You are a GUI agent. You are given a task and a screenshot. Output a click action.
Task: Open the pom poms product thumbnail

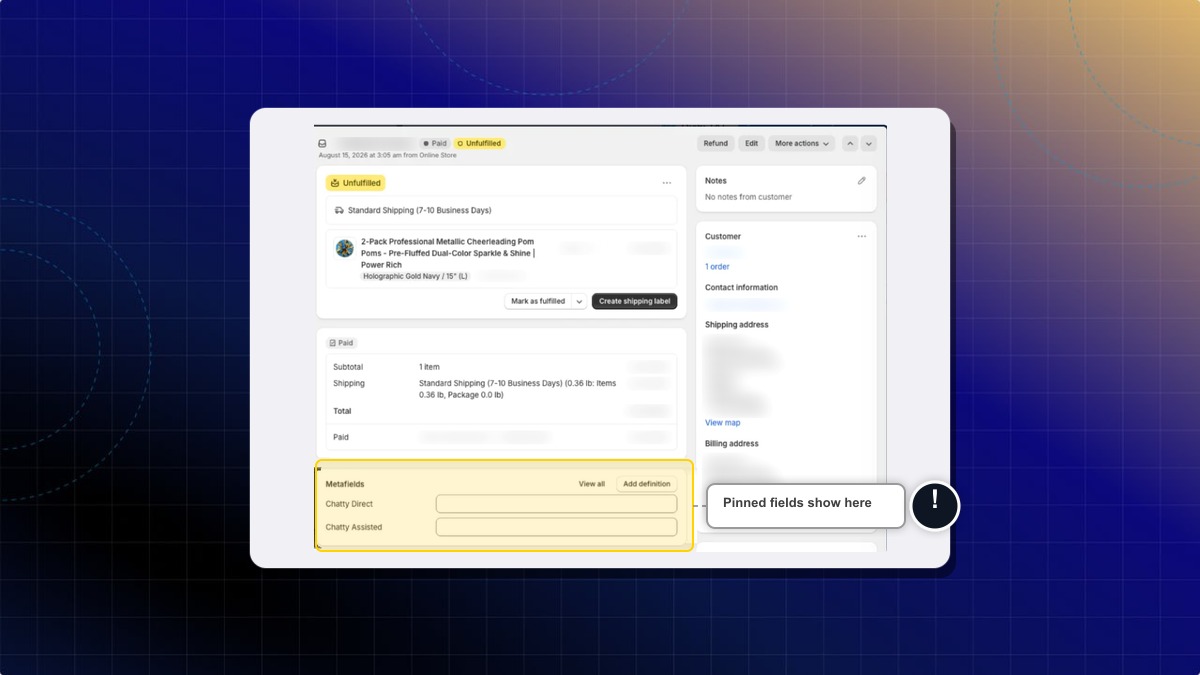click(x=345, y=248)
